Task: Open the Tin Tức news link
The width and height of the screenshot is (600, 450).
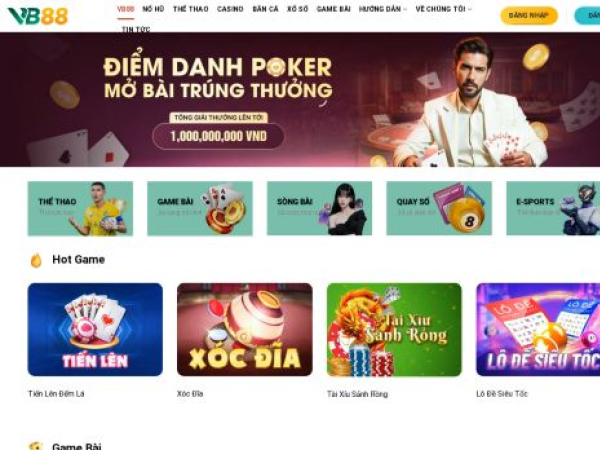Action: click(136, 29)
